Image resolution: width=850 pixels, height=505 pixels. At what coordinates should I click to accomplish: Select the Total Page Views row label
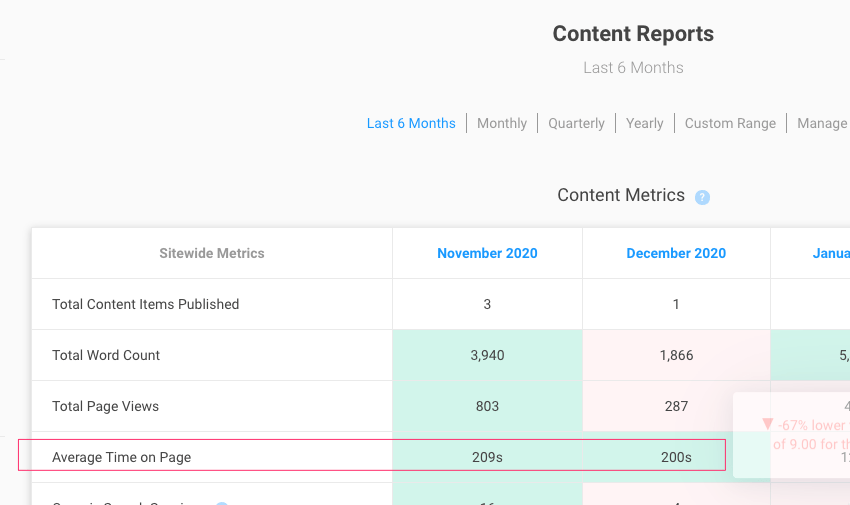tap(105, 406)
